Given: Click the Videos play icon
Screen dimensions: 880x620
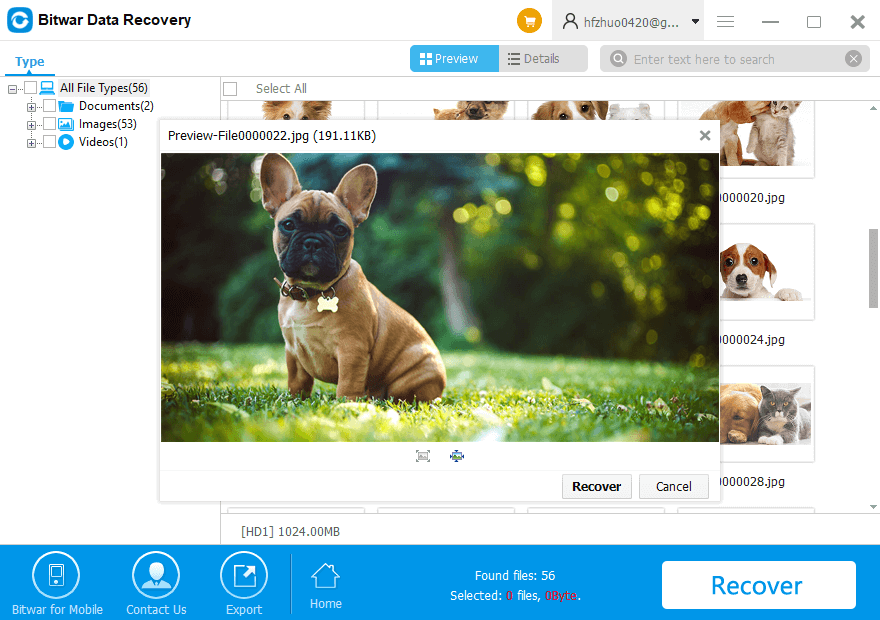Looking at the screenshot, I should pyautogui.click(x=66, y=142).
